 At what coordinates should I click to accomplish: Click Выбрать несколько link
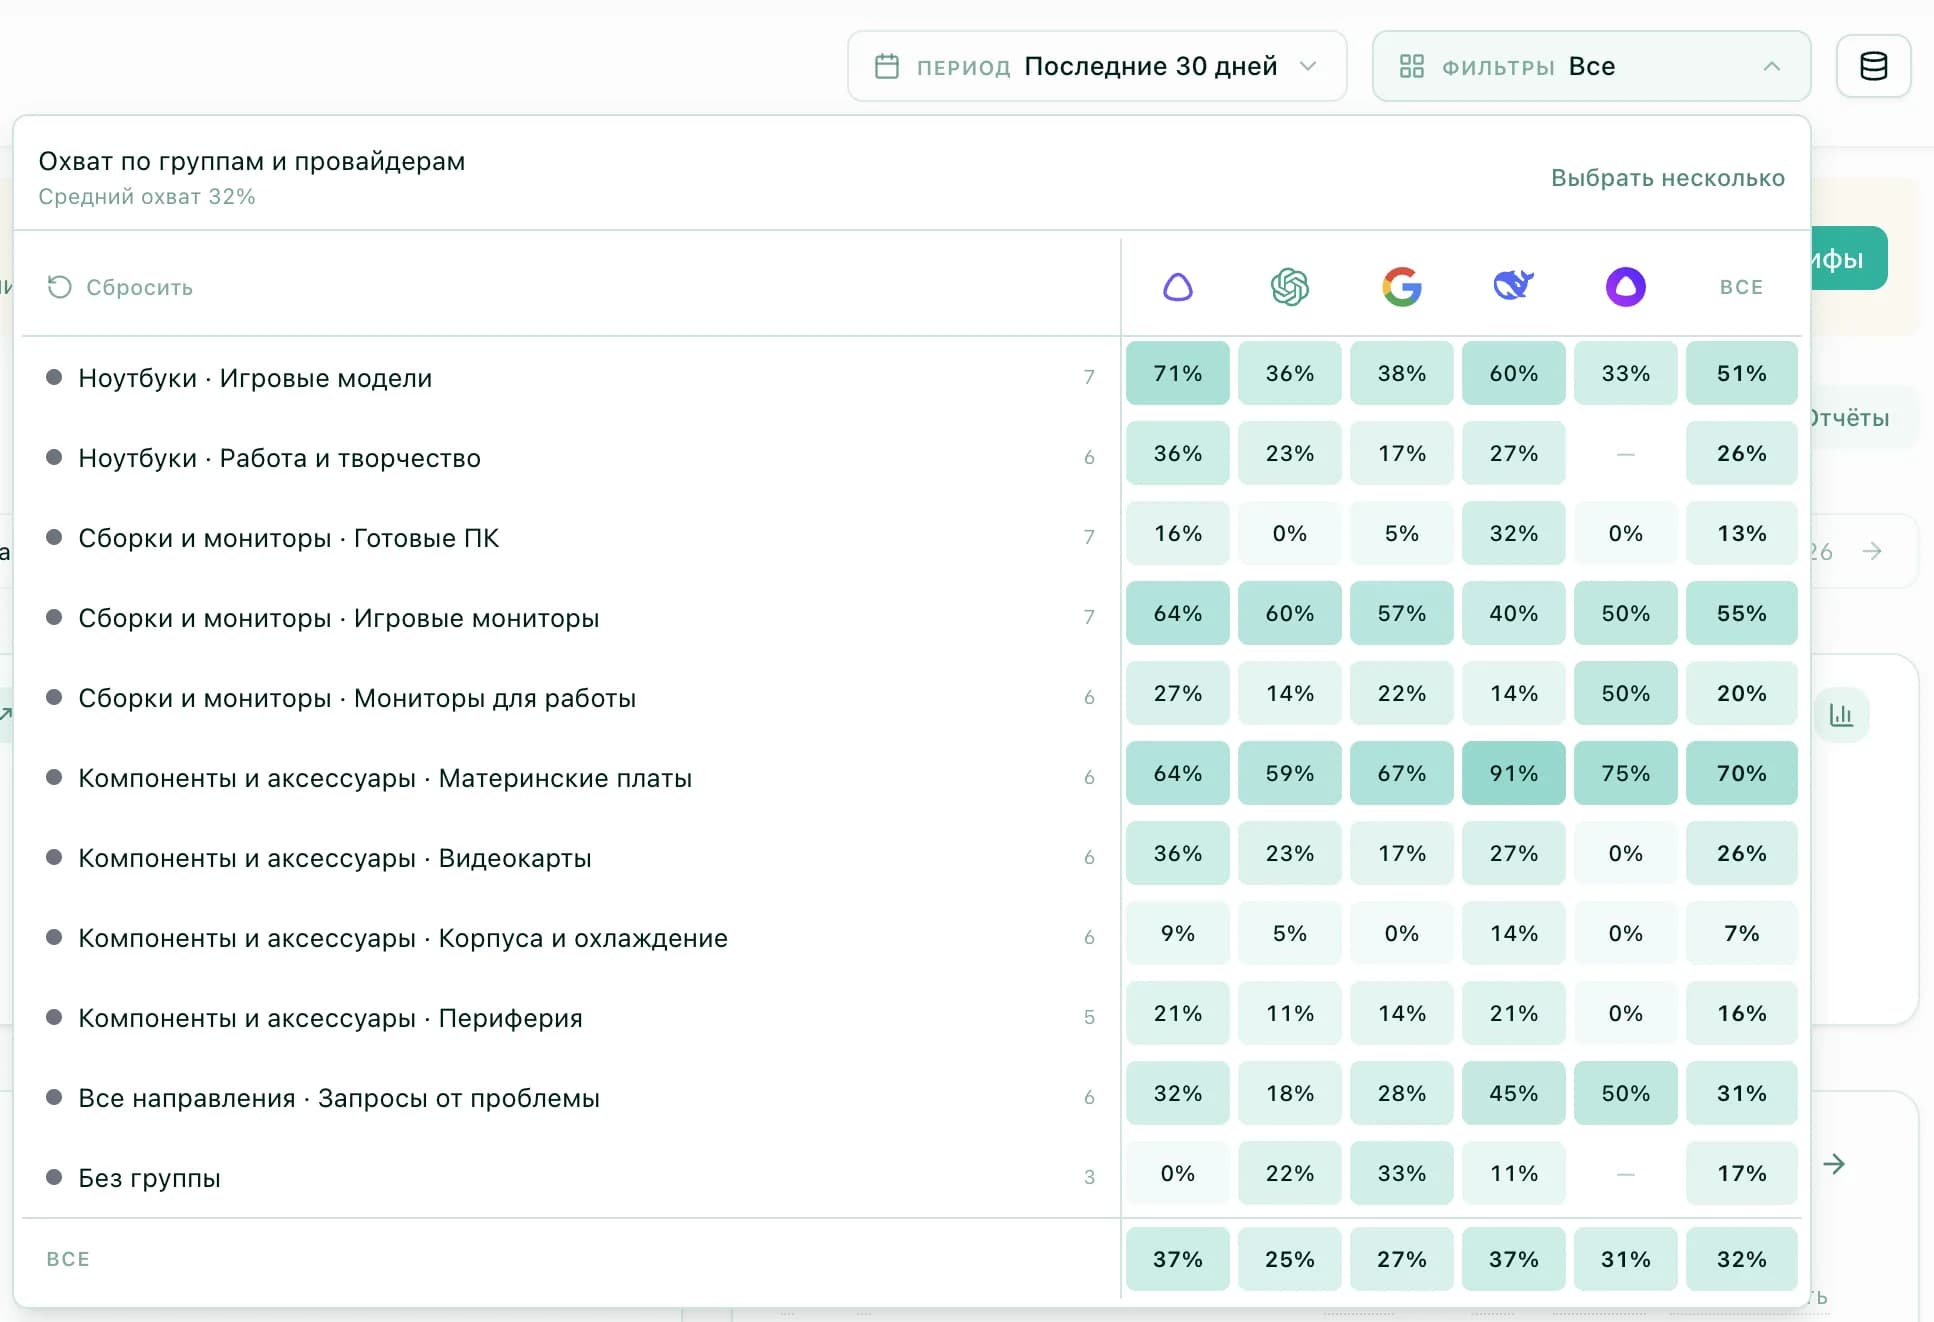point(1668,178)
